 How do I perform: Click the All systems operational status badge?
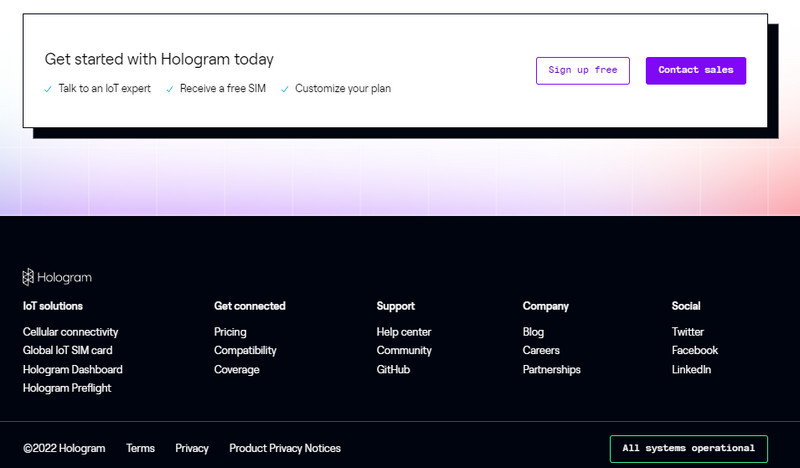(x=688, y=449)
